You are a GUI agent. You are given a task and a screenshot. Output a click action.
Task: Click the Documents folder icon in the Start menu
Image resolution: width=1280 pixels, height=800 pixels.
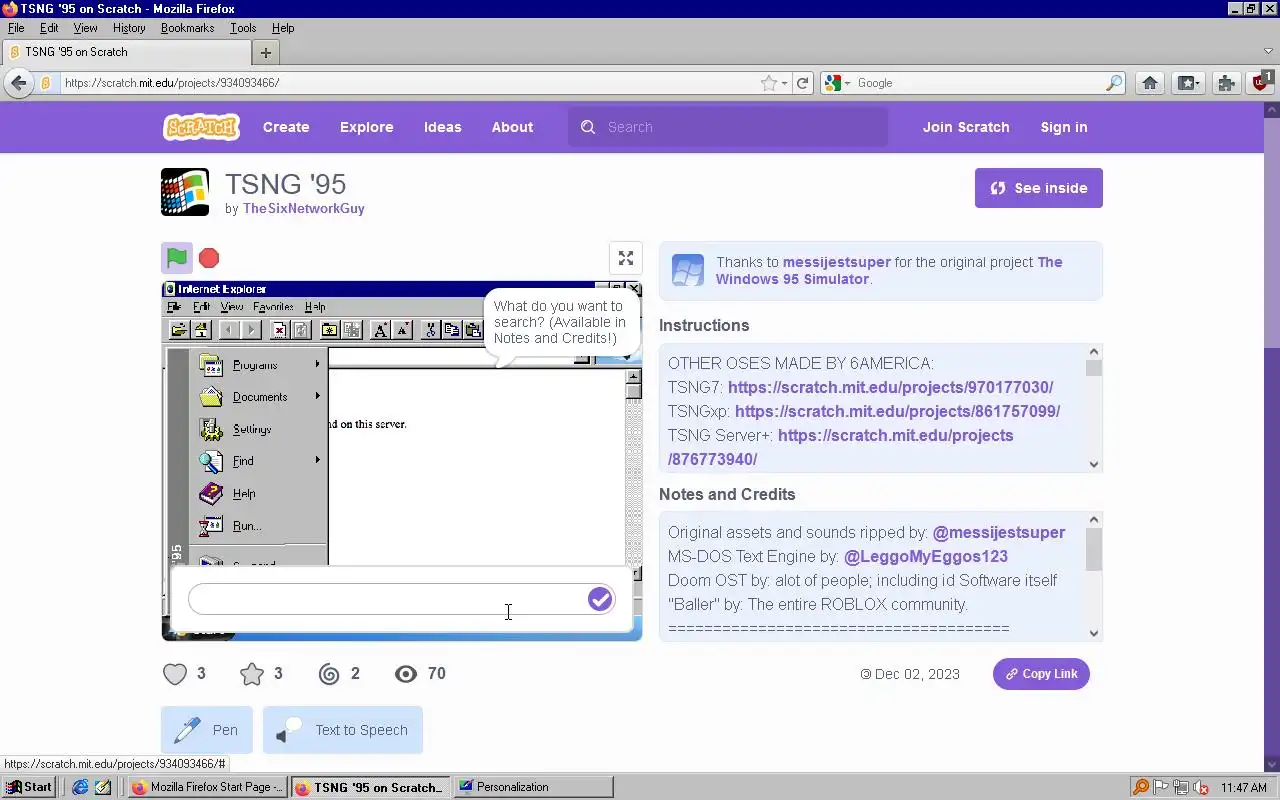[x=211, y=397]
